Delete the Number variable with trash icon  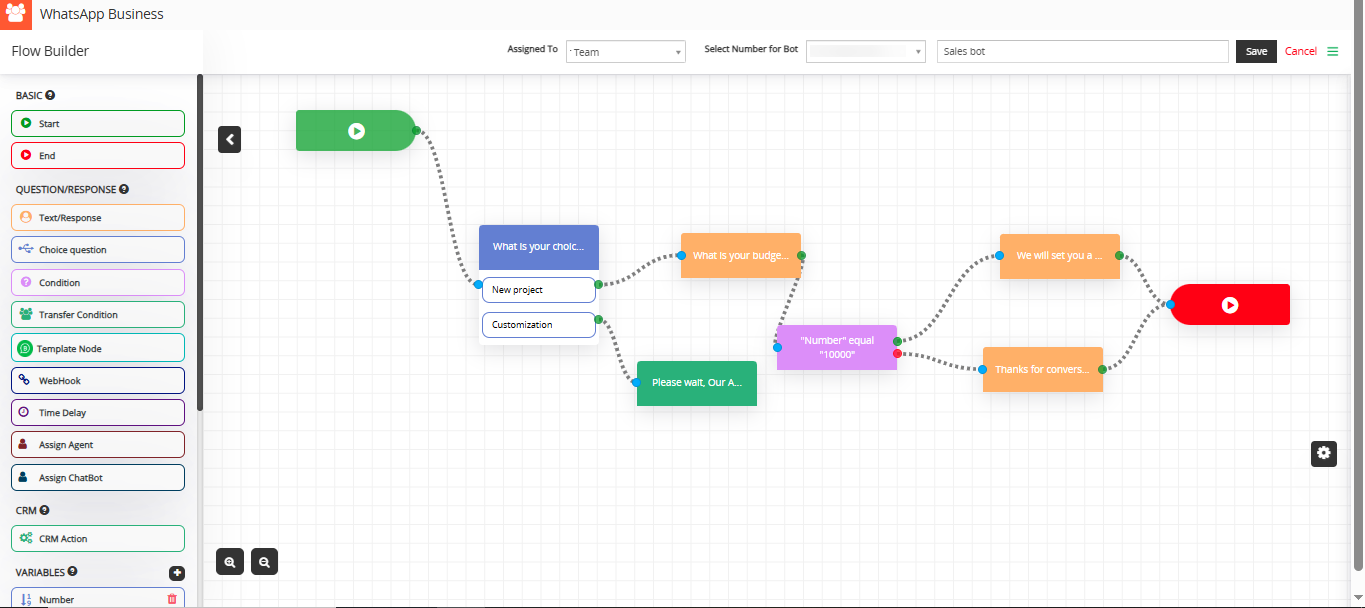172,599
